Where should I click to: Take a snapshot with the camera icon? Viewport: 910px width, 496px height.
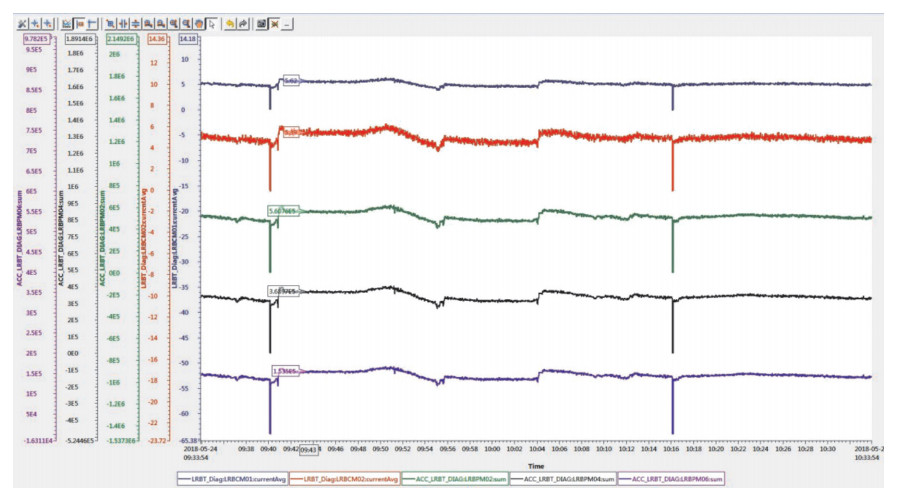point(261,22)
